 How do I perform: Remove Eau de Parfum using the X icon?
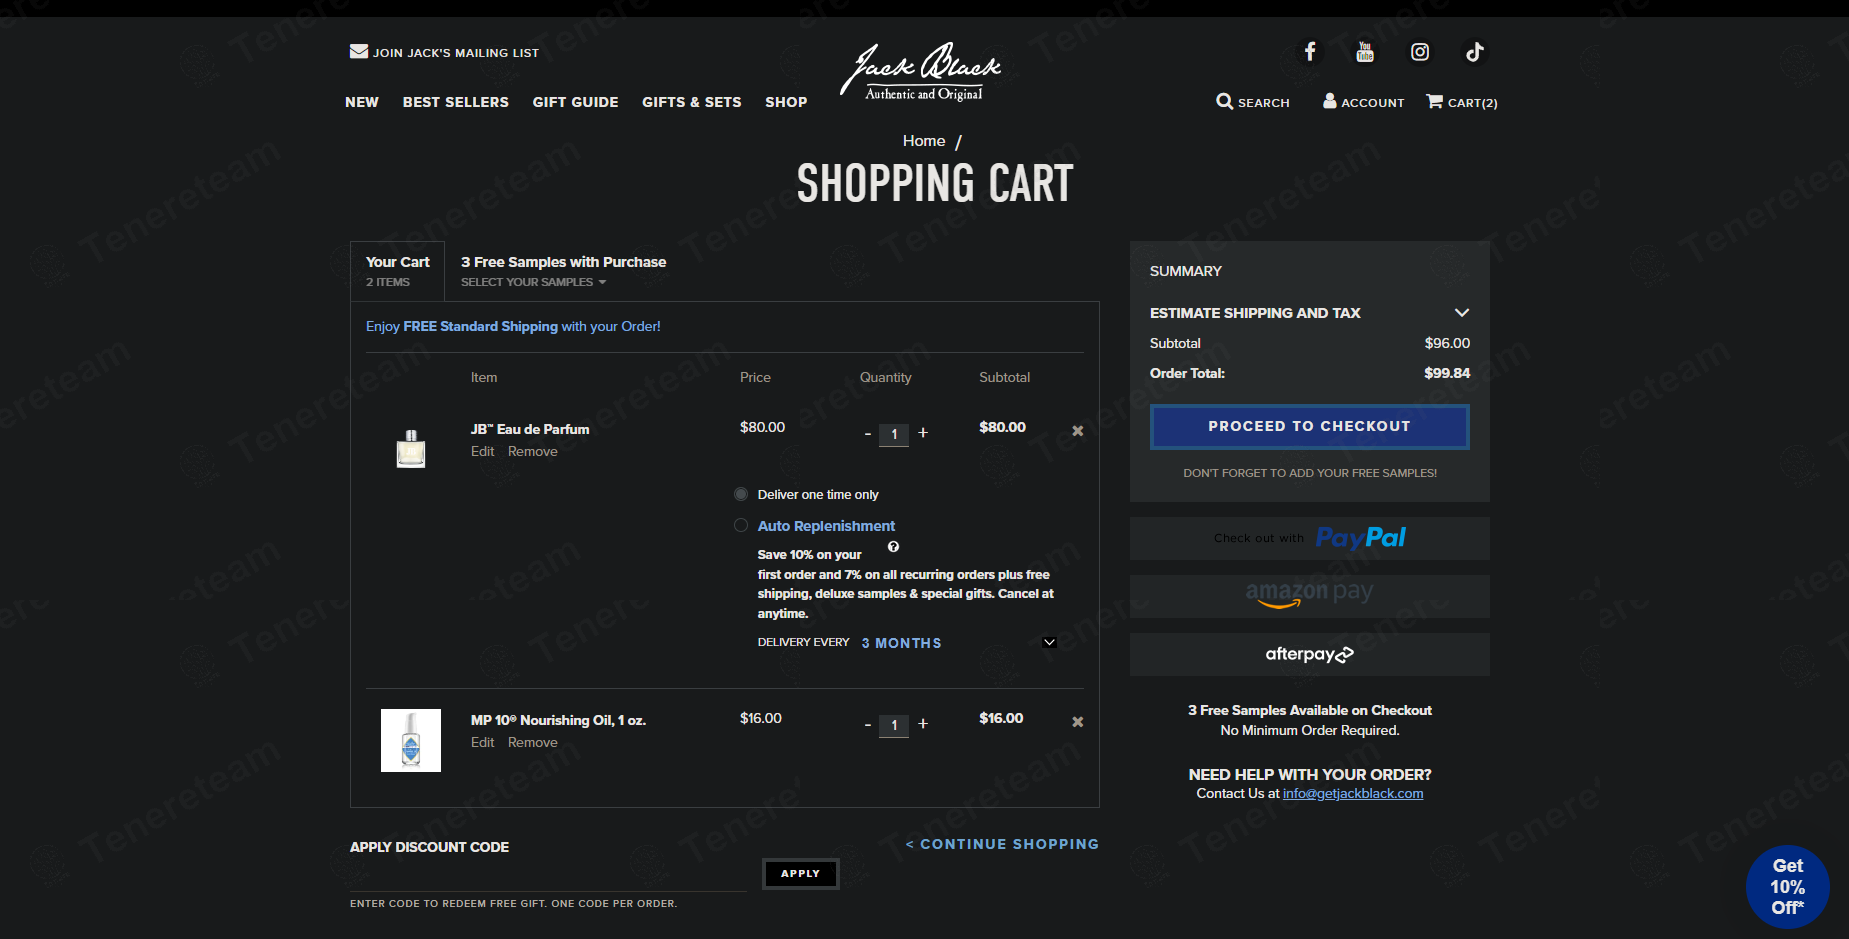click(x=1078, y=431)
